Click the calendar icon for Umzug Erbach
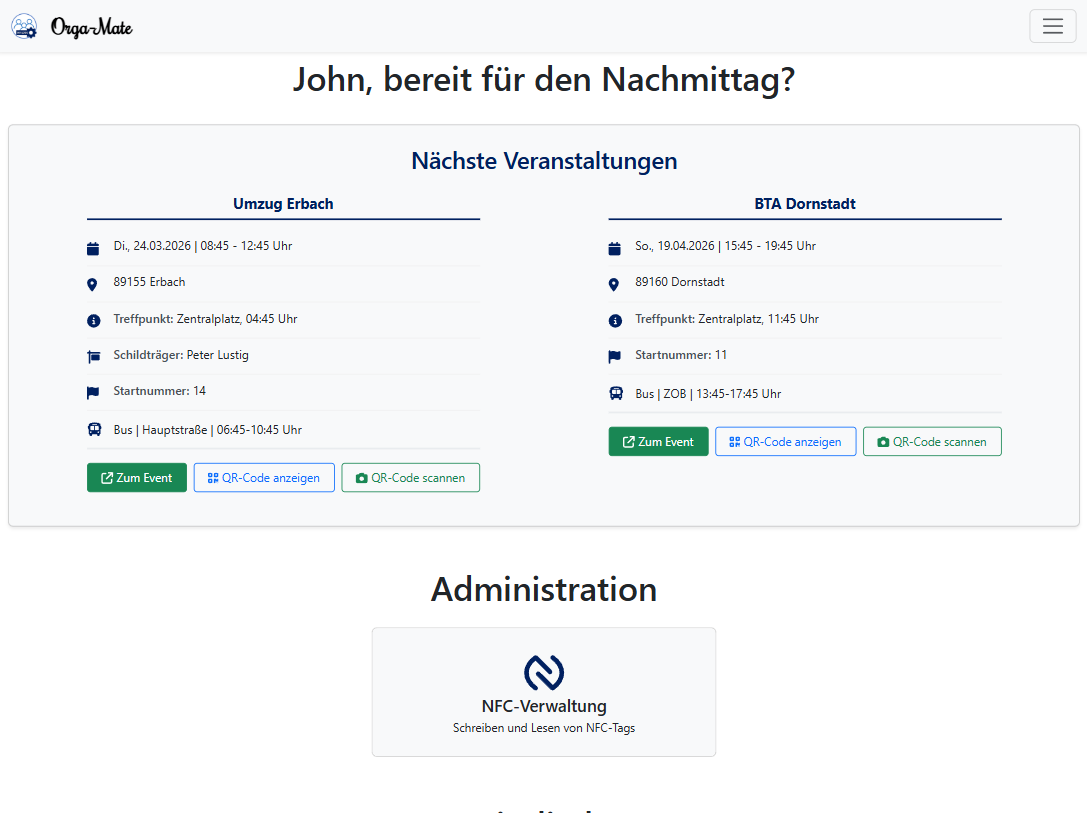Image resolution: width=1087 pixels, height=813 pixels. coord(93,245)
